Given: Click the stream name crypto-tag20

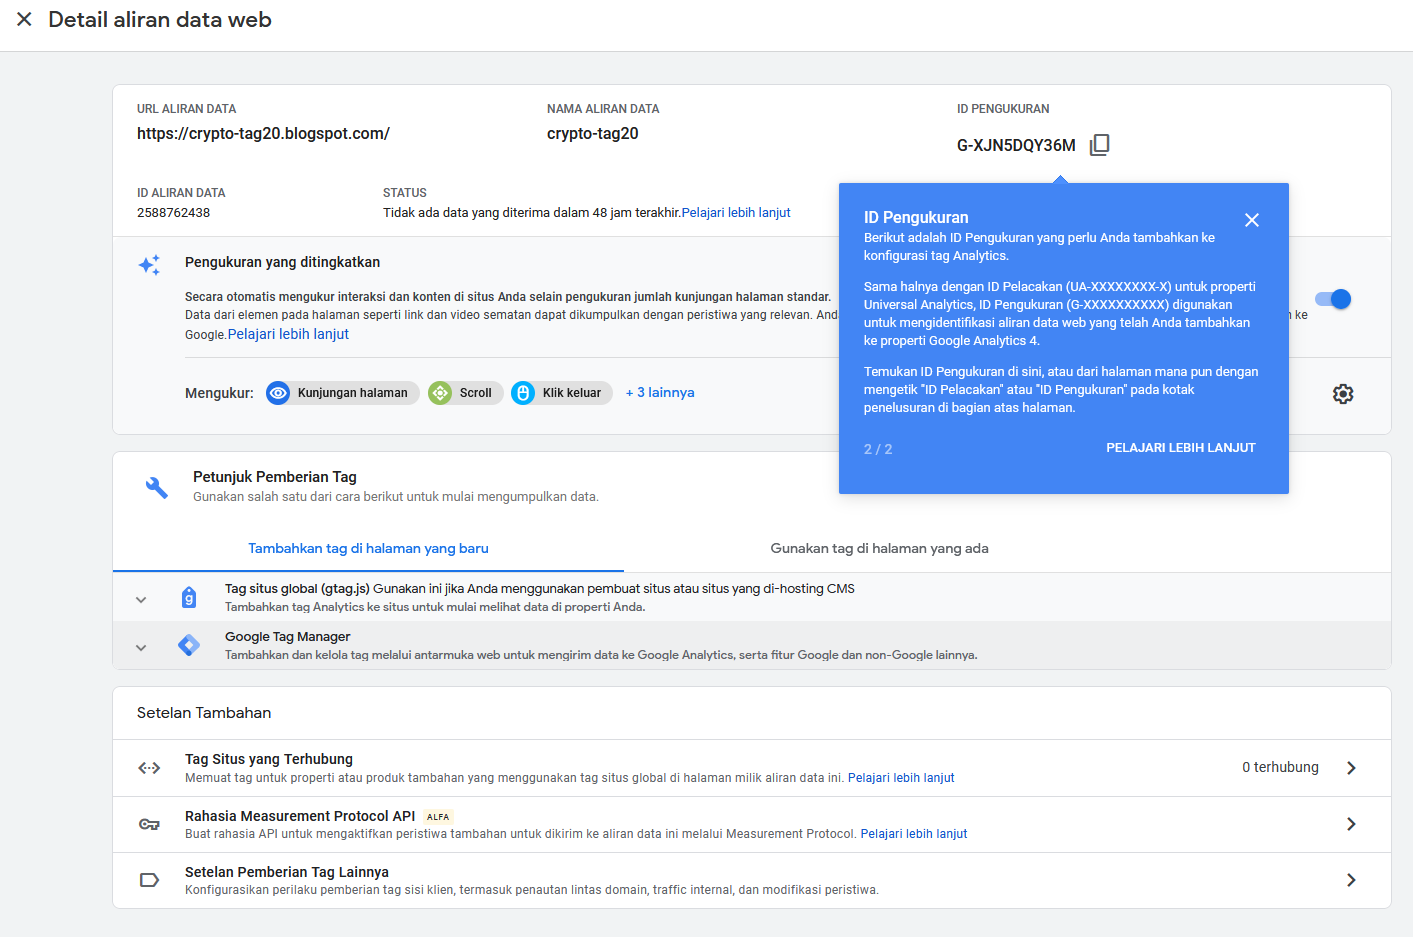Looking at the screenshot, I should coord(592,134).
